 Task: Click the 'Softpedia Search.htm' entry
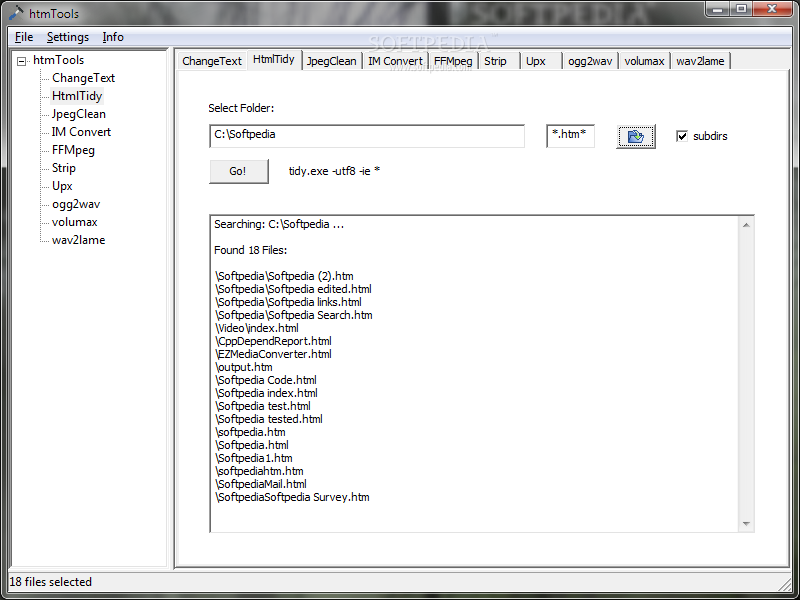[x=294, y=315]
